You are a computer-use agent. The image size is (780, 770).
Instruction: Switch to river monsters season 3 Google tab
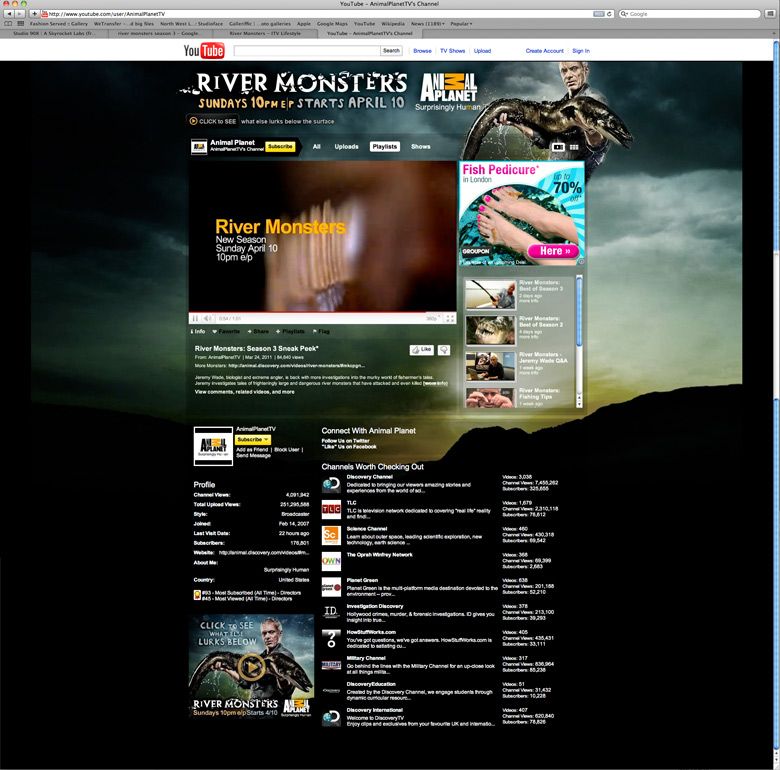(159, 33)
